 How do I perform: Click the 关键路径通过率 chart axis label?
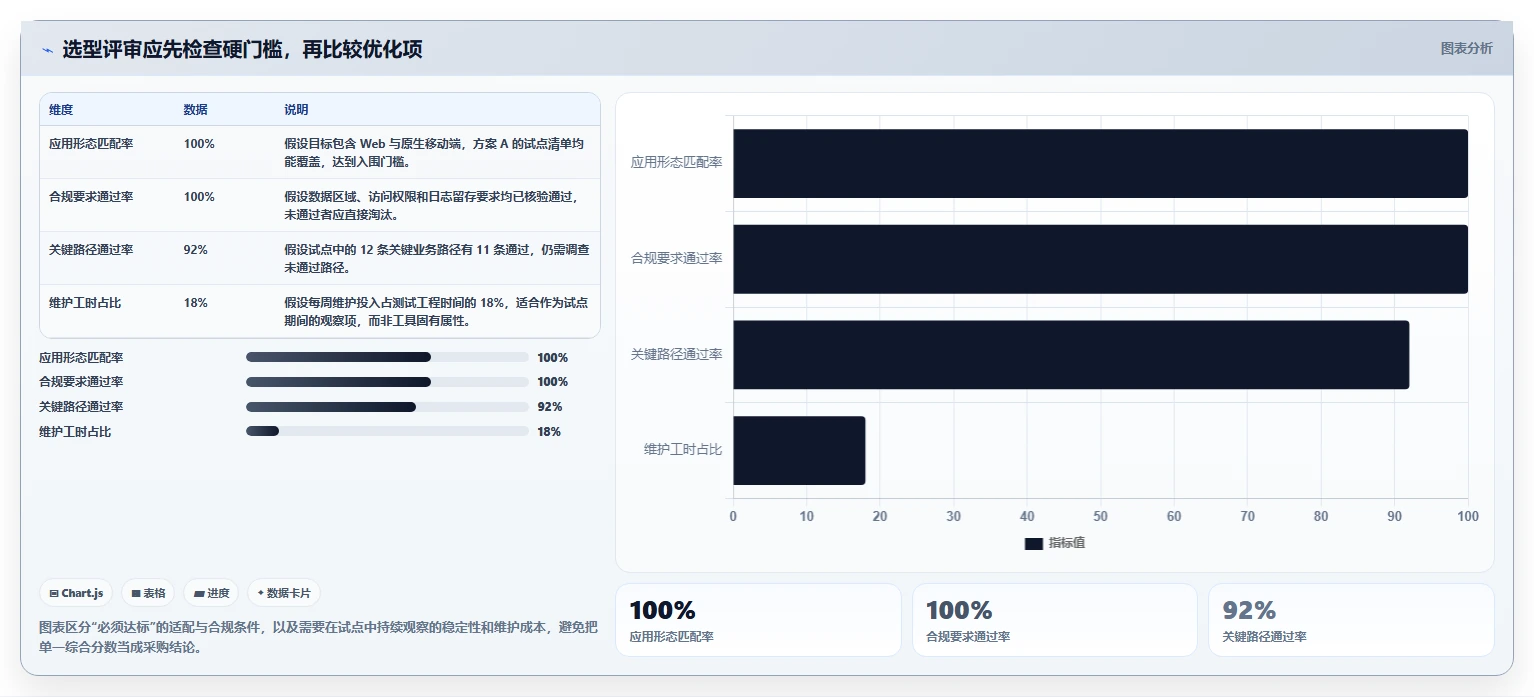[677, 354]
